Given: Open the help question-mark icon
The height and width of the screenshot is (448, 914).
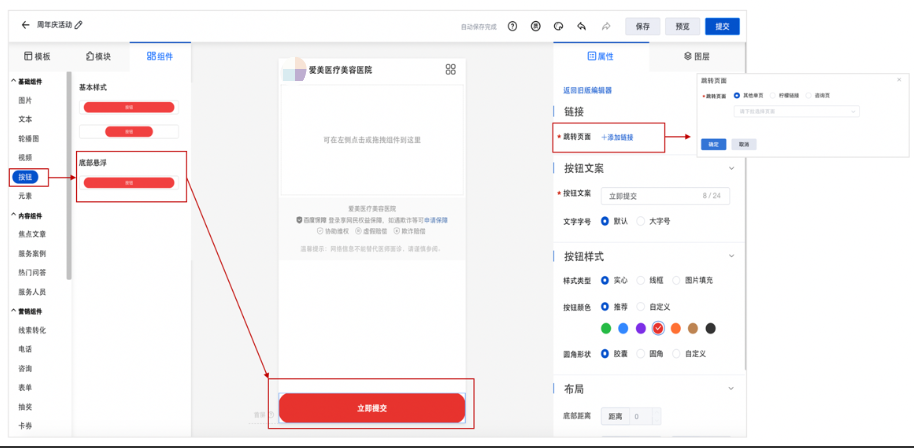Looking at the screenshot, I should tap(512, 26).
